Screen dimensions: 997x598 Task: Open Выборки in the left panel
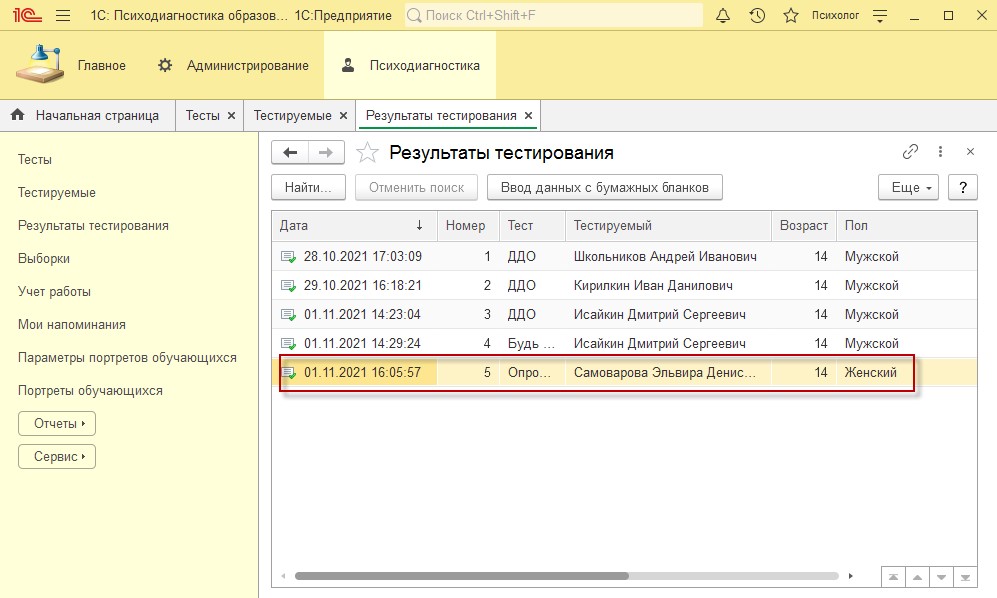[x=44, y=259]
